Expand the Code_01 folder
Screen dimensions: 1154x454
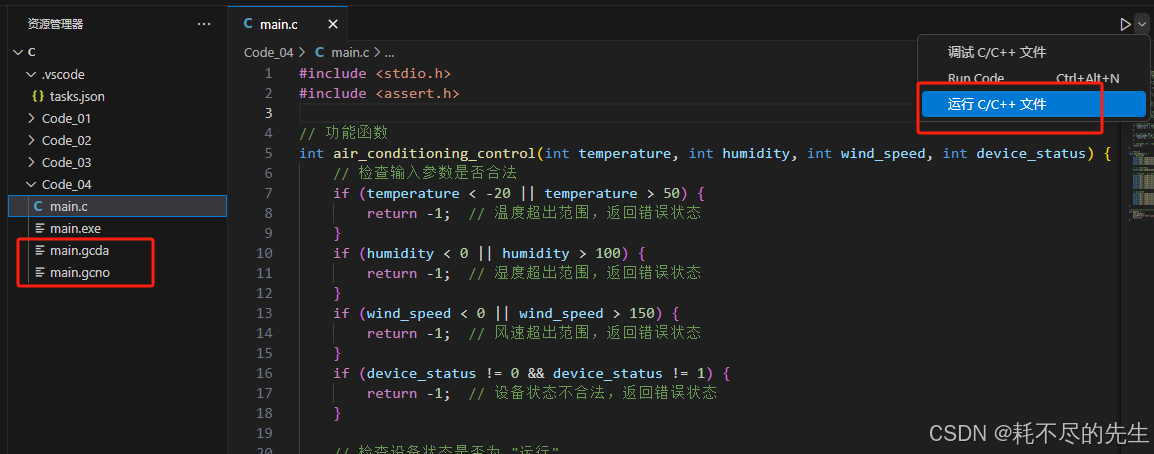(31, 118)
